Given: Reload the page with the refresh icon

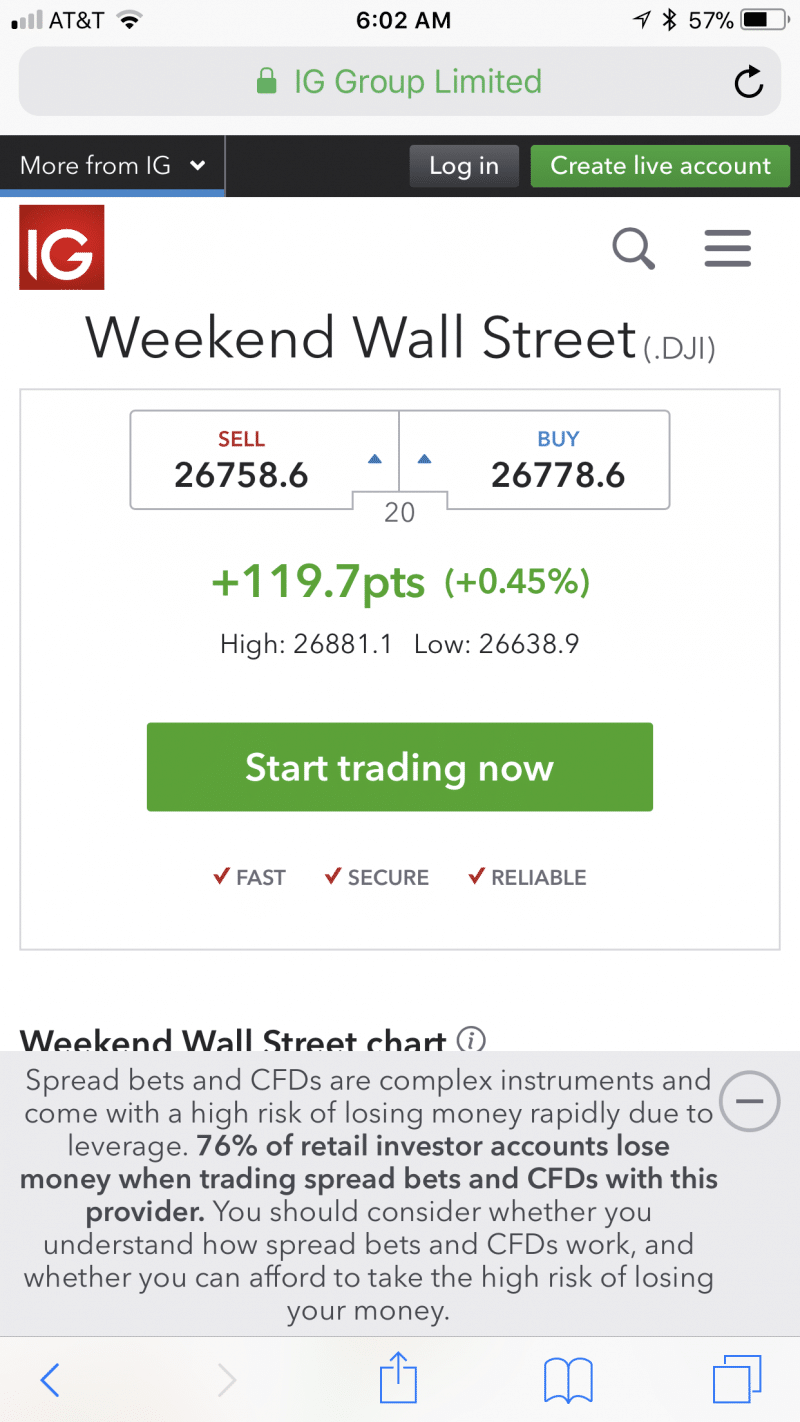Looking at the screenshot, I should pyautogui.click(x=748, y=83).
